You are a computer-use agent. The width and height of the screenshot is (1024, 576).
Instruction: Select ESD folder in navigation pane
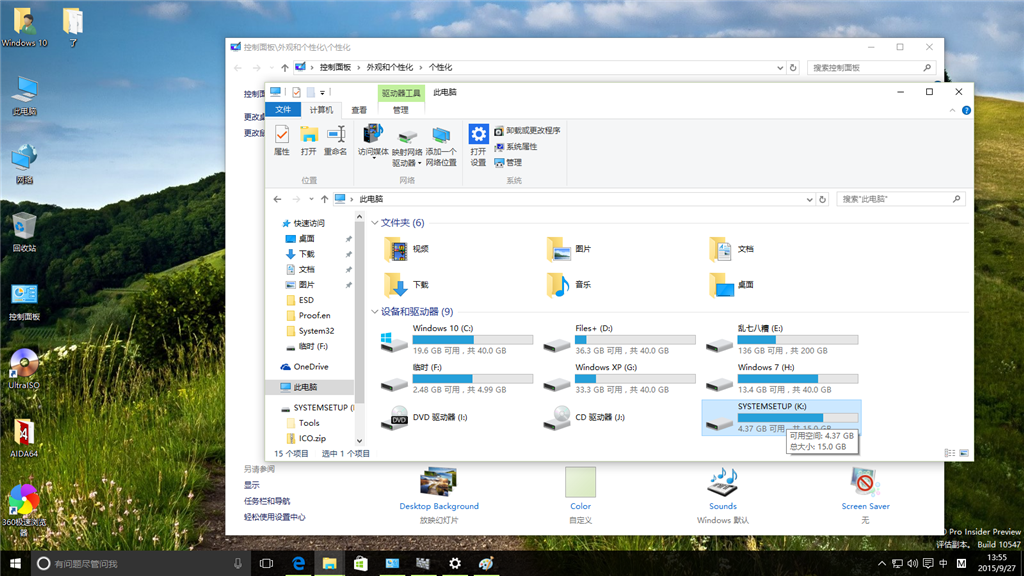pyautogui.click(x=306, y=300)
